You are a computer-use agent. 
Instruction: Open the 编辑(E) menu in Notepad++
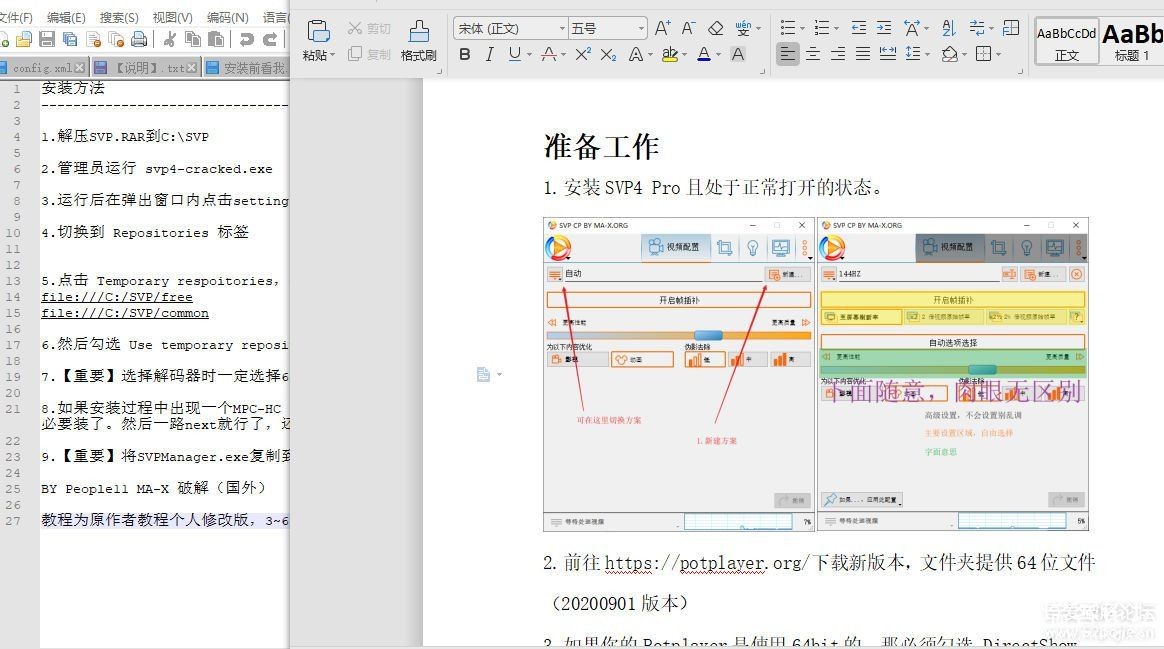pyautogui.click(x=65, y=17)
